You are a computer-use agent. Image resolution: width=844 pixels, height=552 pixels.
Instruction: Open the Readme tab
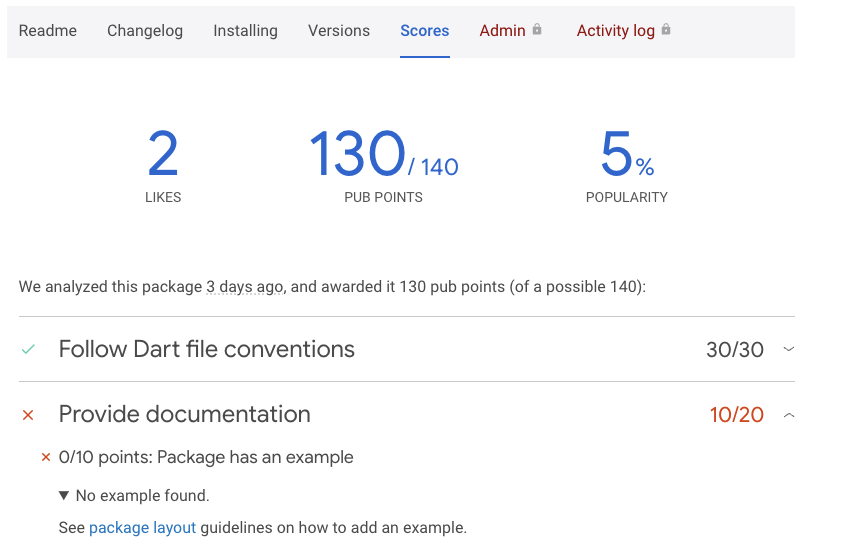[48, 31]
